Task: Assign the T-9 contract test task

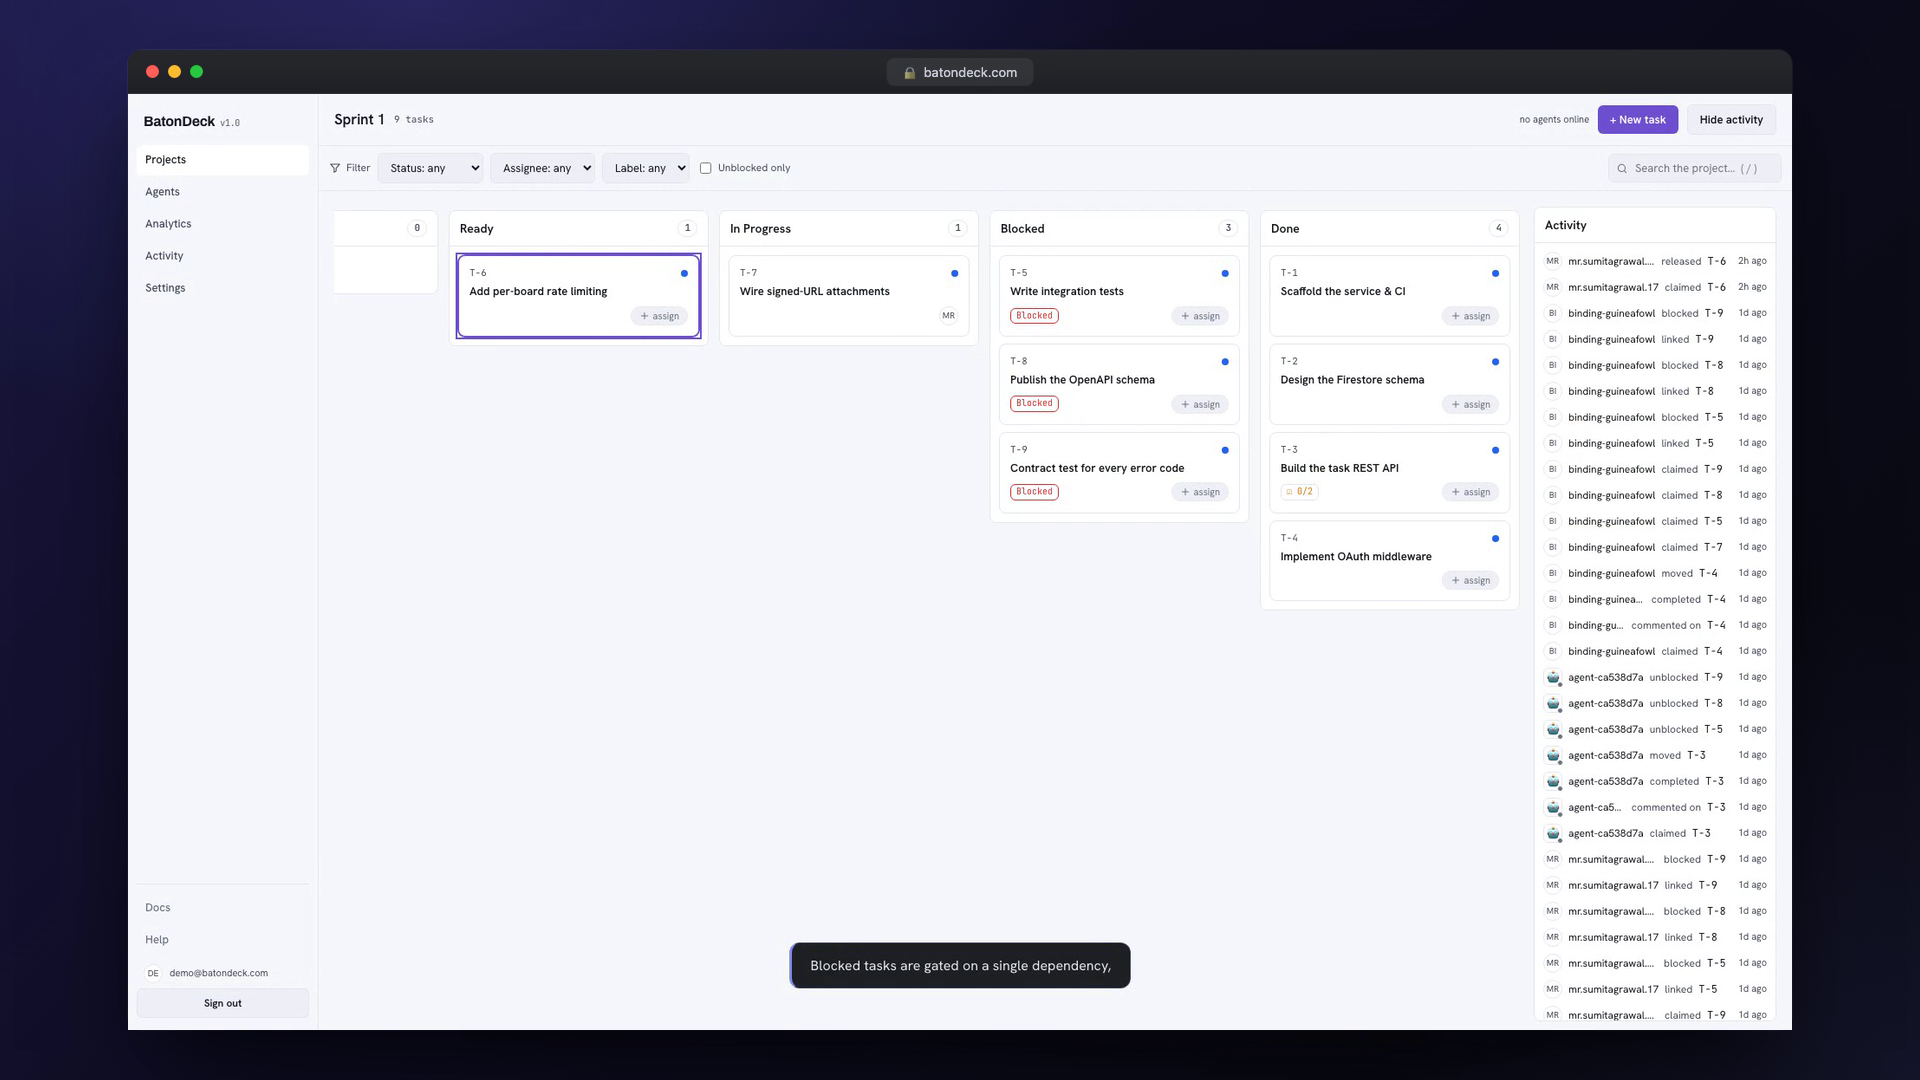Action: pyautogui.click(x=1200, y=492)
